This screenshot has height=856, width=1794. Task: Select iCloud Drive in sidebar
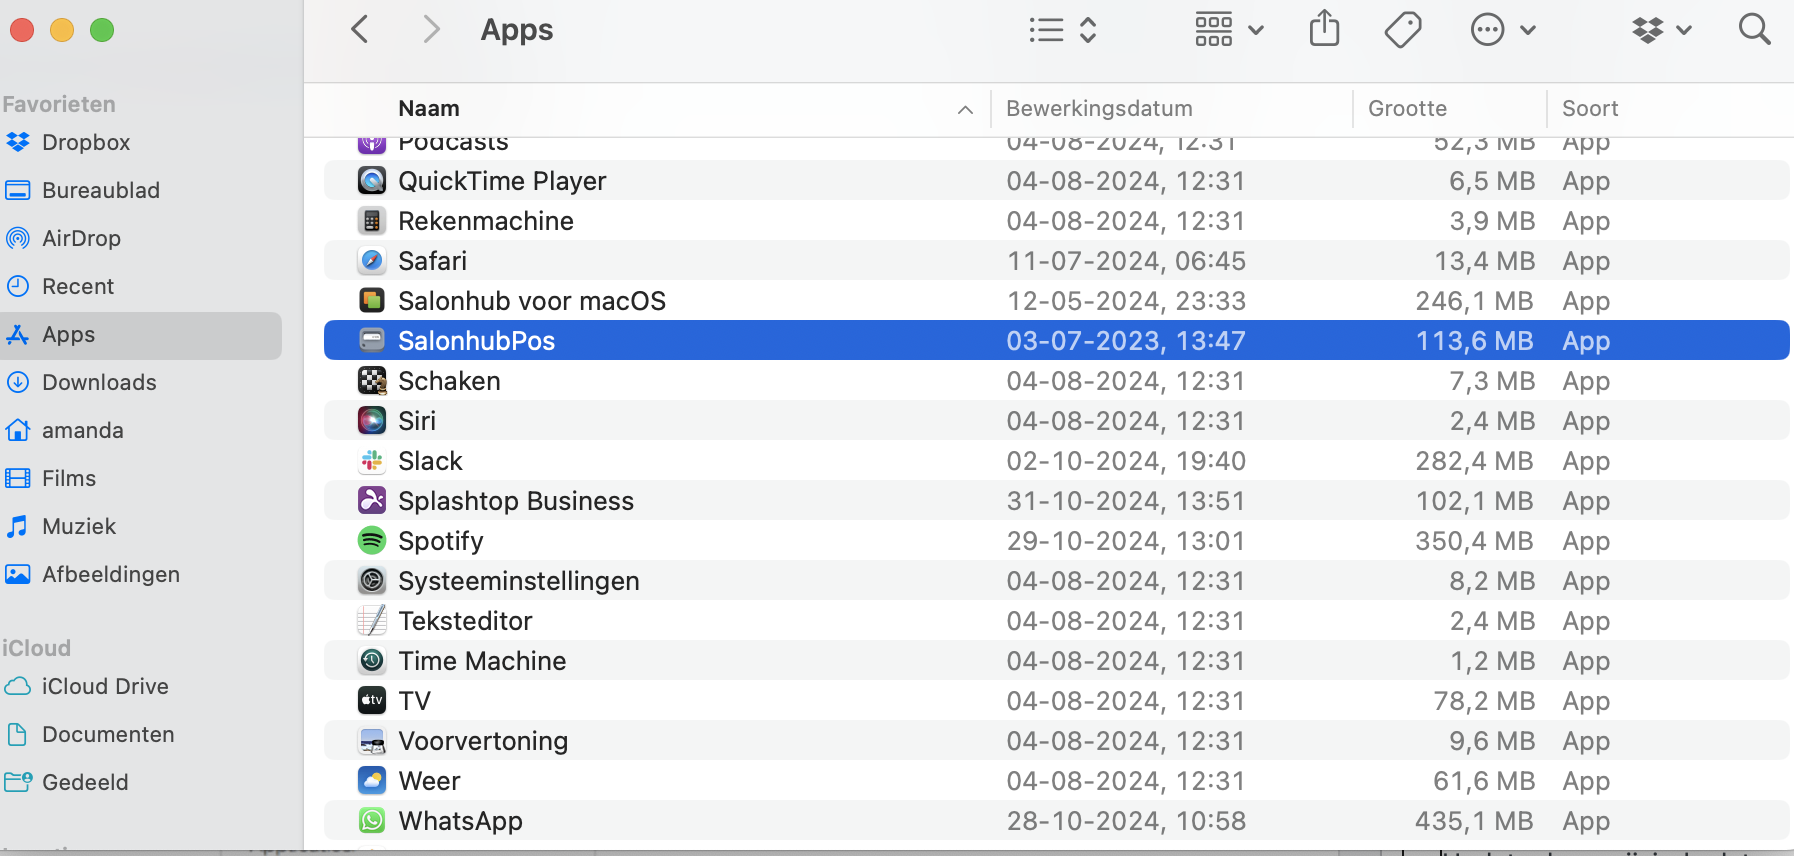[105, 686]
